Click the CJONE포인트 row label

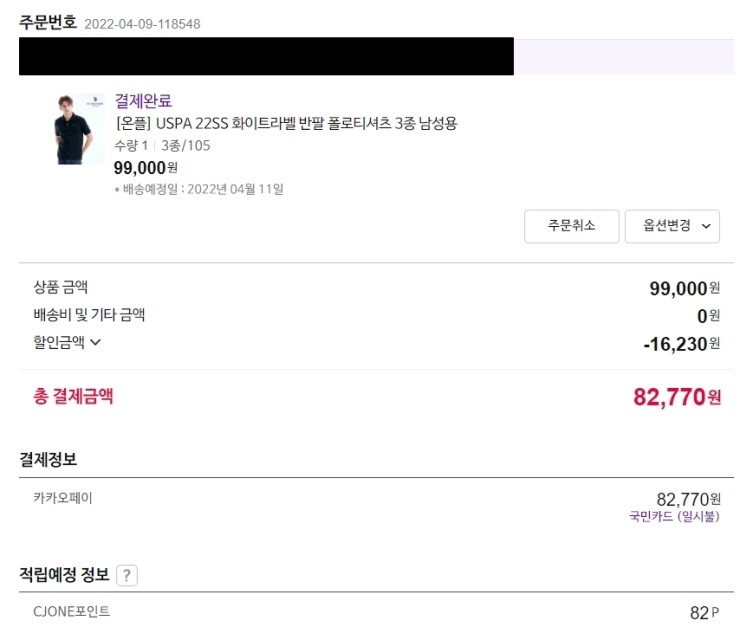coord(72,611)
